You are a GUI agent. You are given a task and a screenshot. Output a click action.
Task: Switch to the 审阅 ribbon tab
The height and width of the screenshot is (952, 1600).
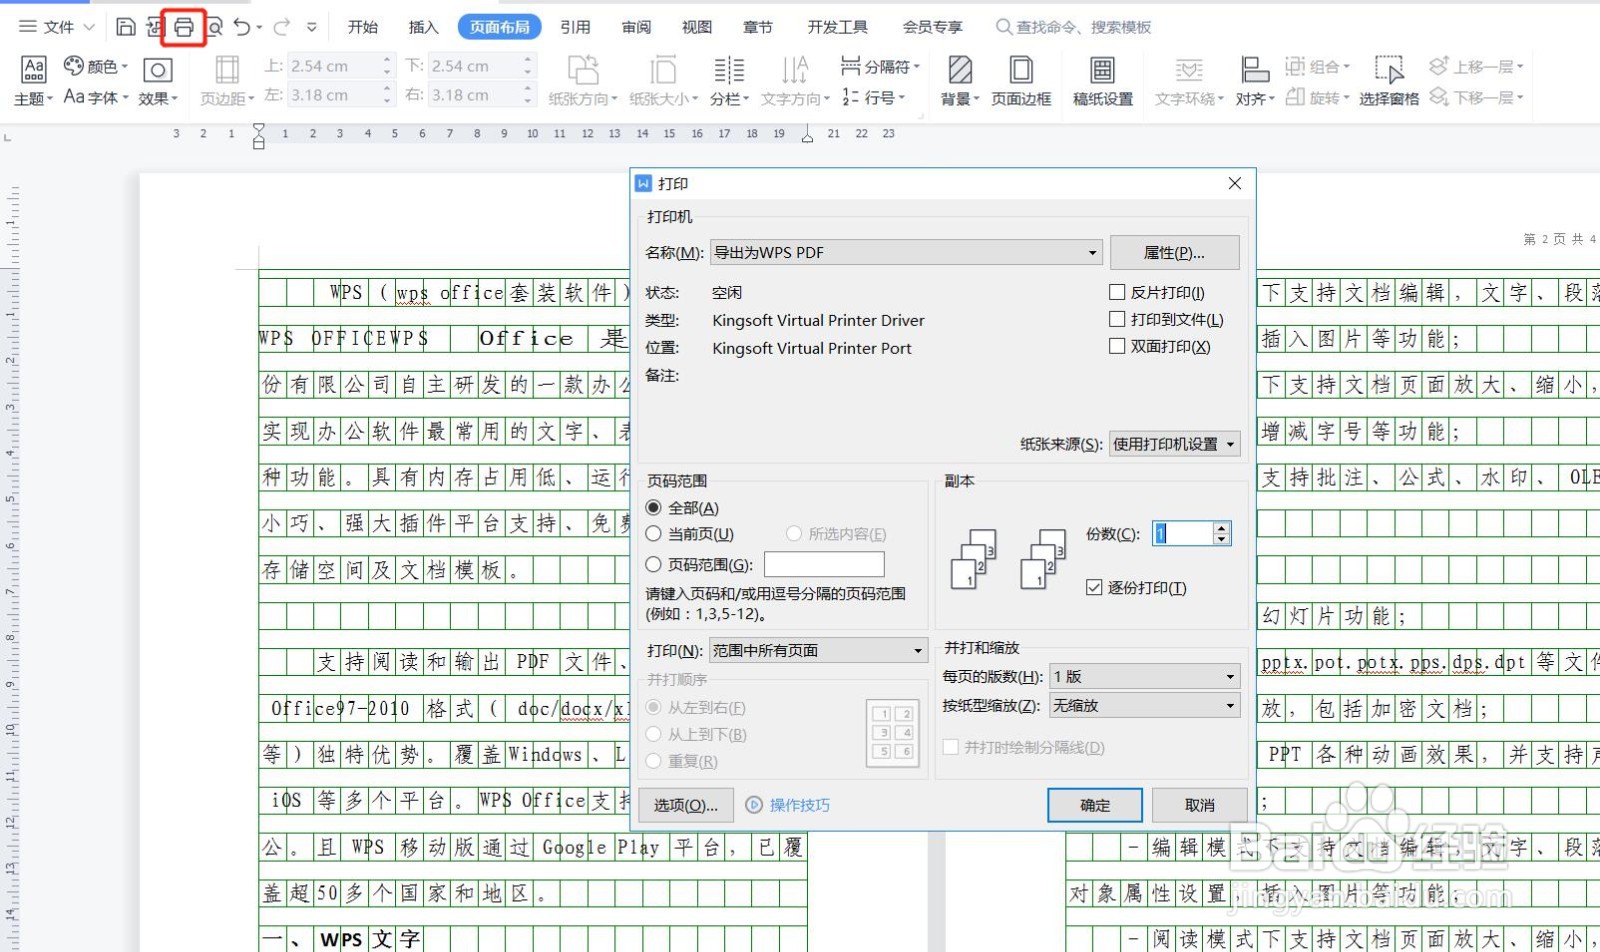(x=636, y=27)
